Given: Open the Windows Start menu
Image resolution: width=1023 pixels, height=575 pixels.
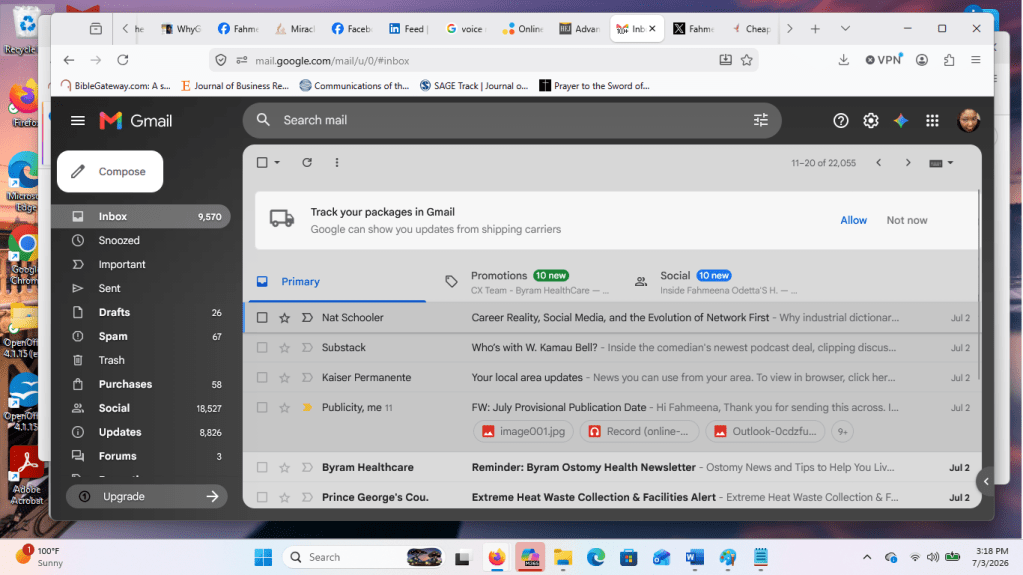Looking at the screenshot, I should tap(264, 557).
